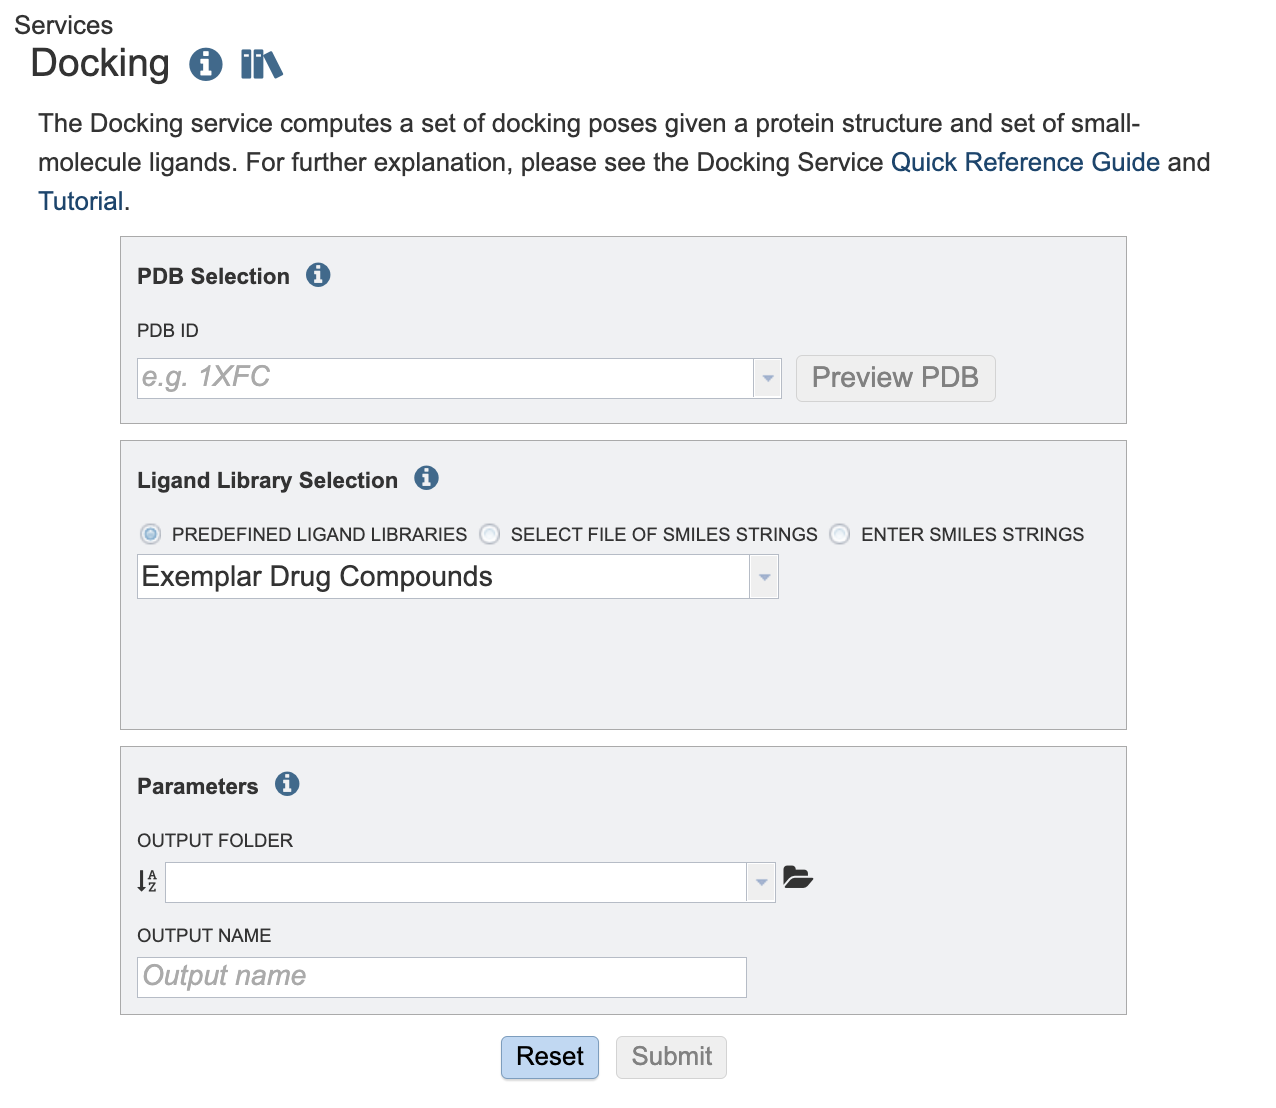Show PDB Selection info tooltip icon
Viewport: 1276px width, 1108px height.
318,274
